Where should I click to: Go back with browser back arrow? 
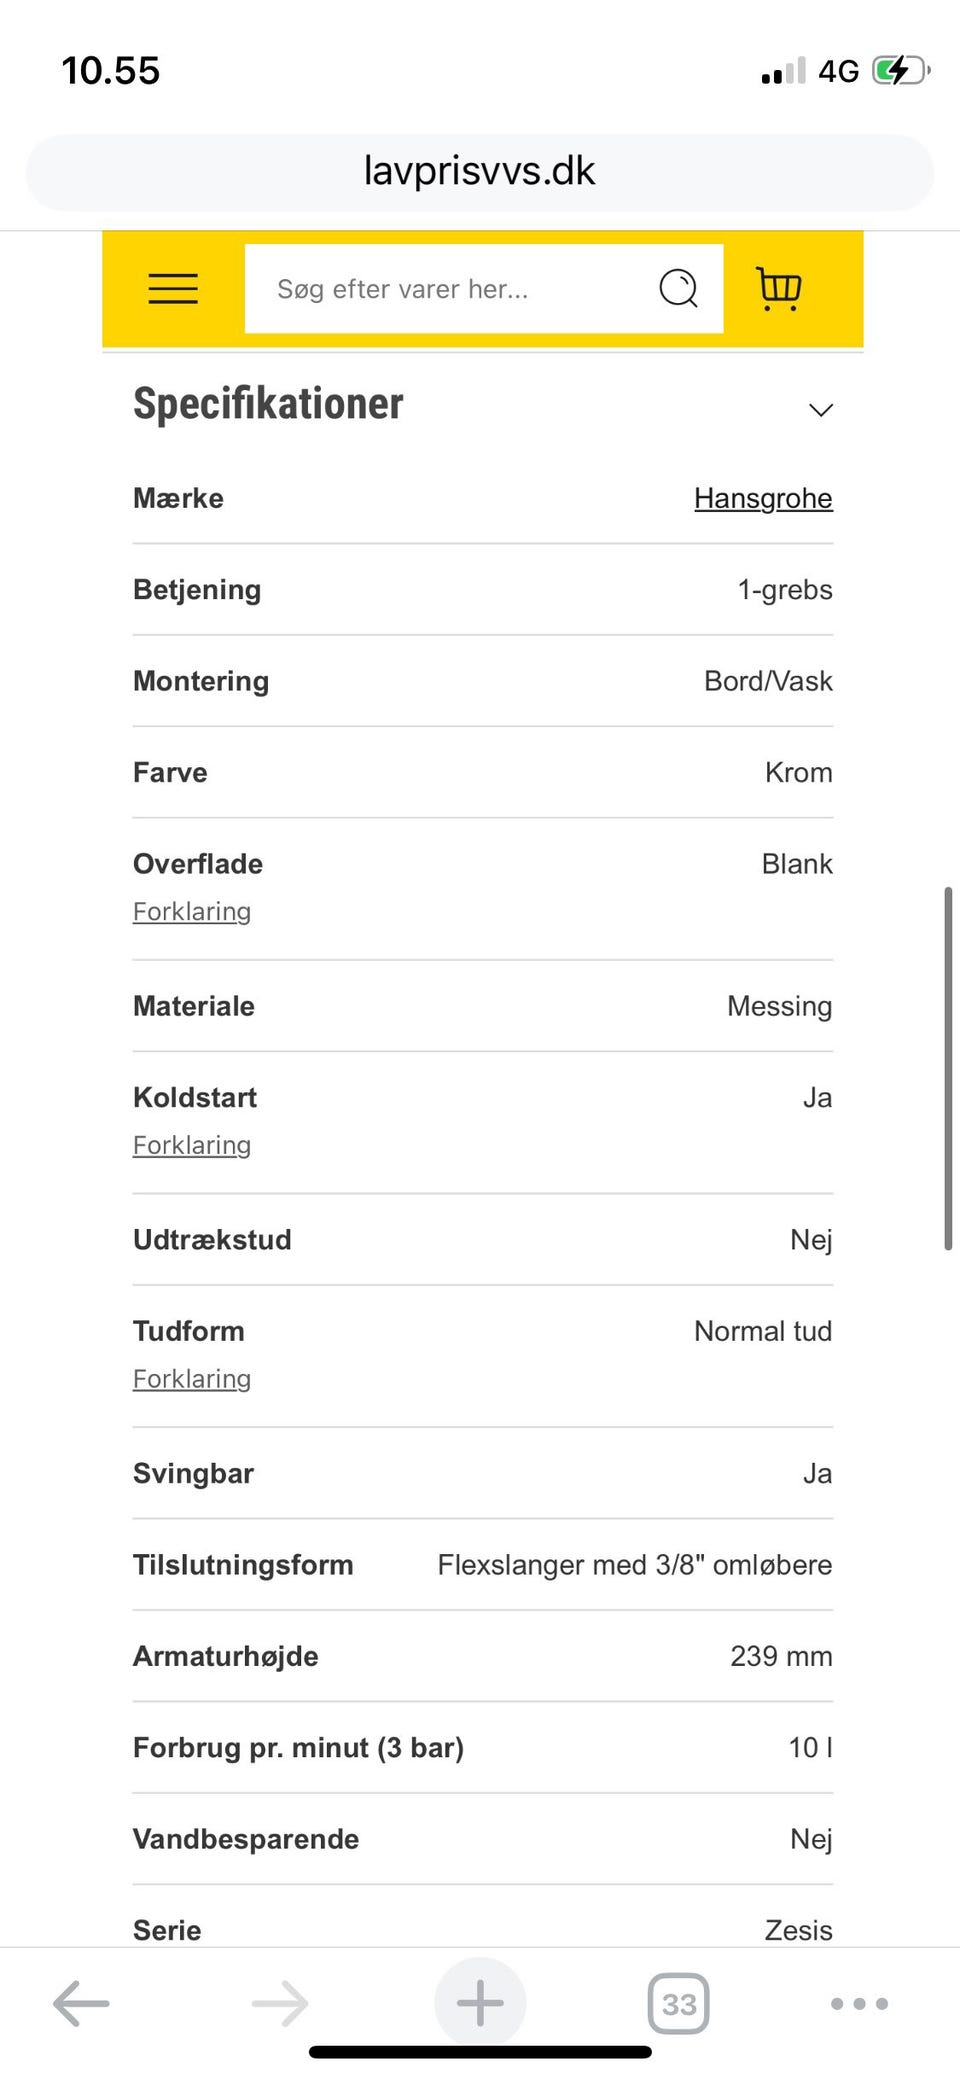pos(81,2003)
